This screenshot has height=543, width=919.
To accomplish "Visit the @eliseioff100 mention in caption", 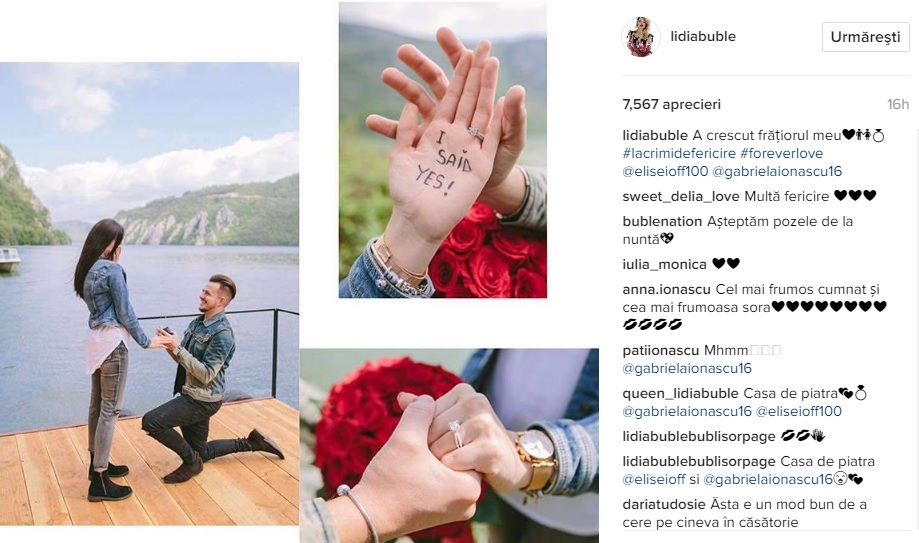I will pyautogui.click(x=665, y=172).
